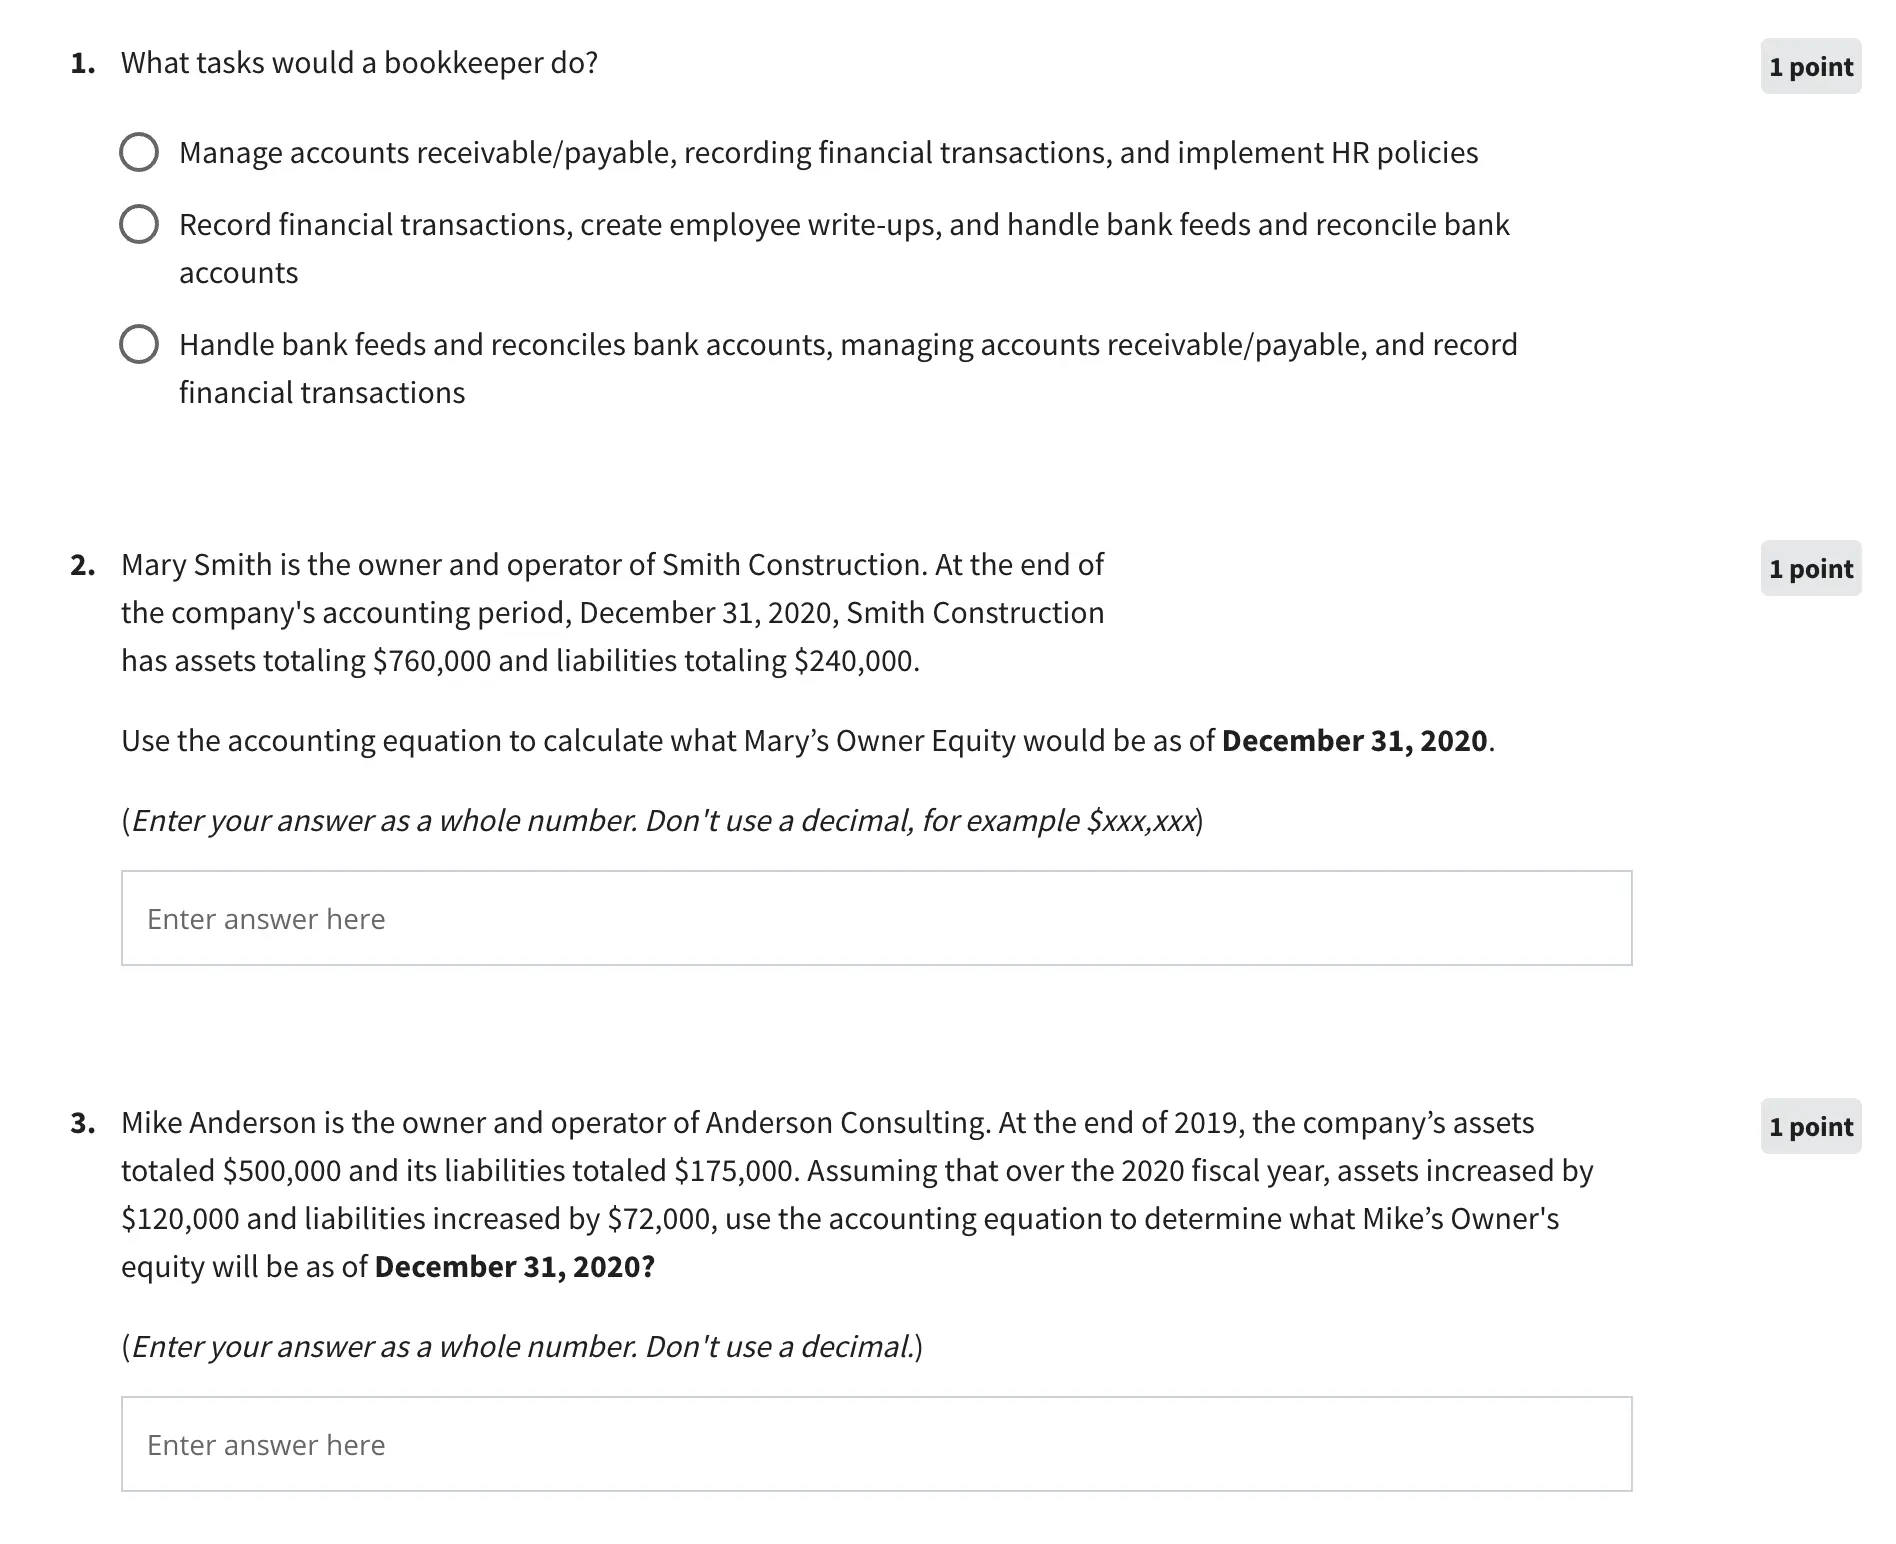Click the '1 point' badge for question 2
Image resolution: width=1896 pixels, height=1544 pixels.
pyautogui.click(x=1810, y=569)
